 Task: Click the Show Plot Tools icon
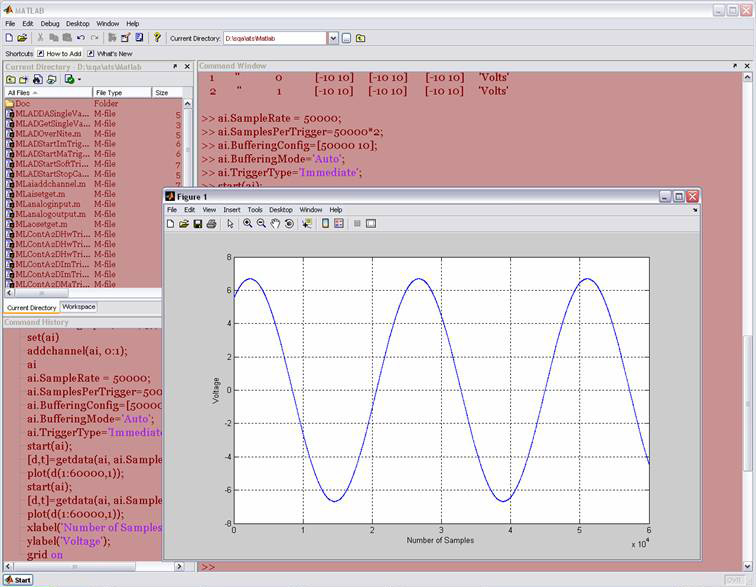tap(371, 224)
